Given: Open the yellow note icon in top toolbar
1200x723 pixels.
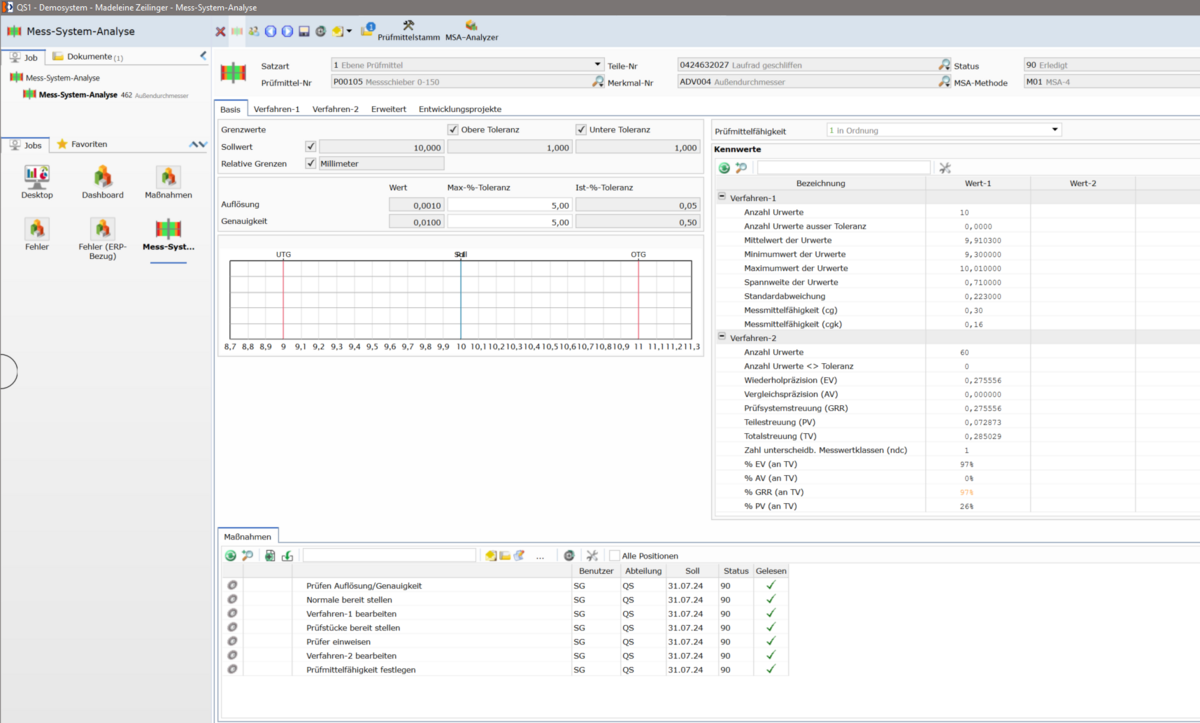Looking at the screenshot, I should (x=339, y=31).
